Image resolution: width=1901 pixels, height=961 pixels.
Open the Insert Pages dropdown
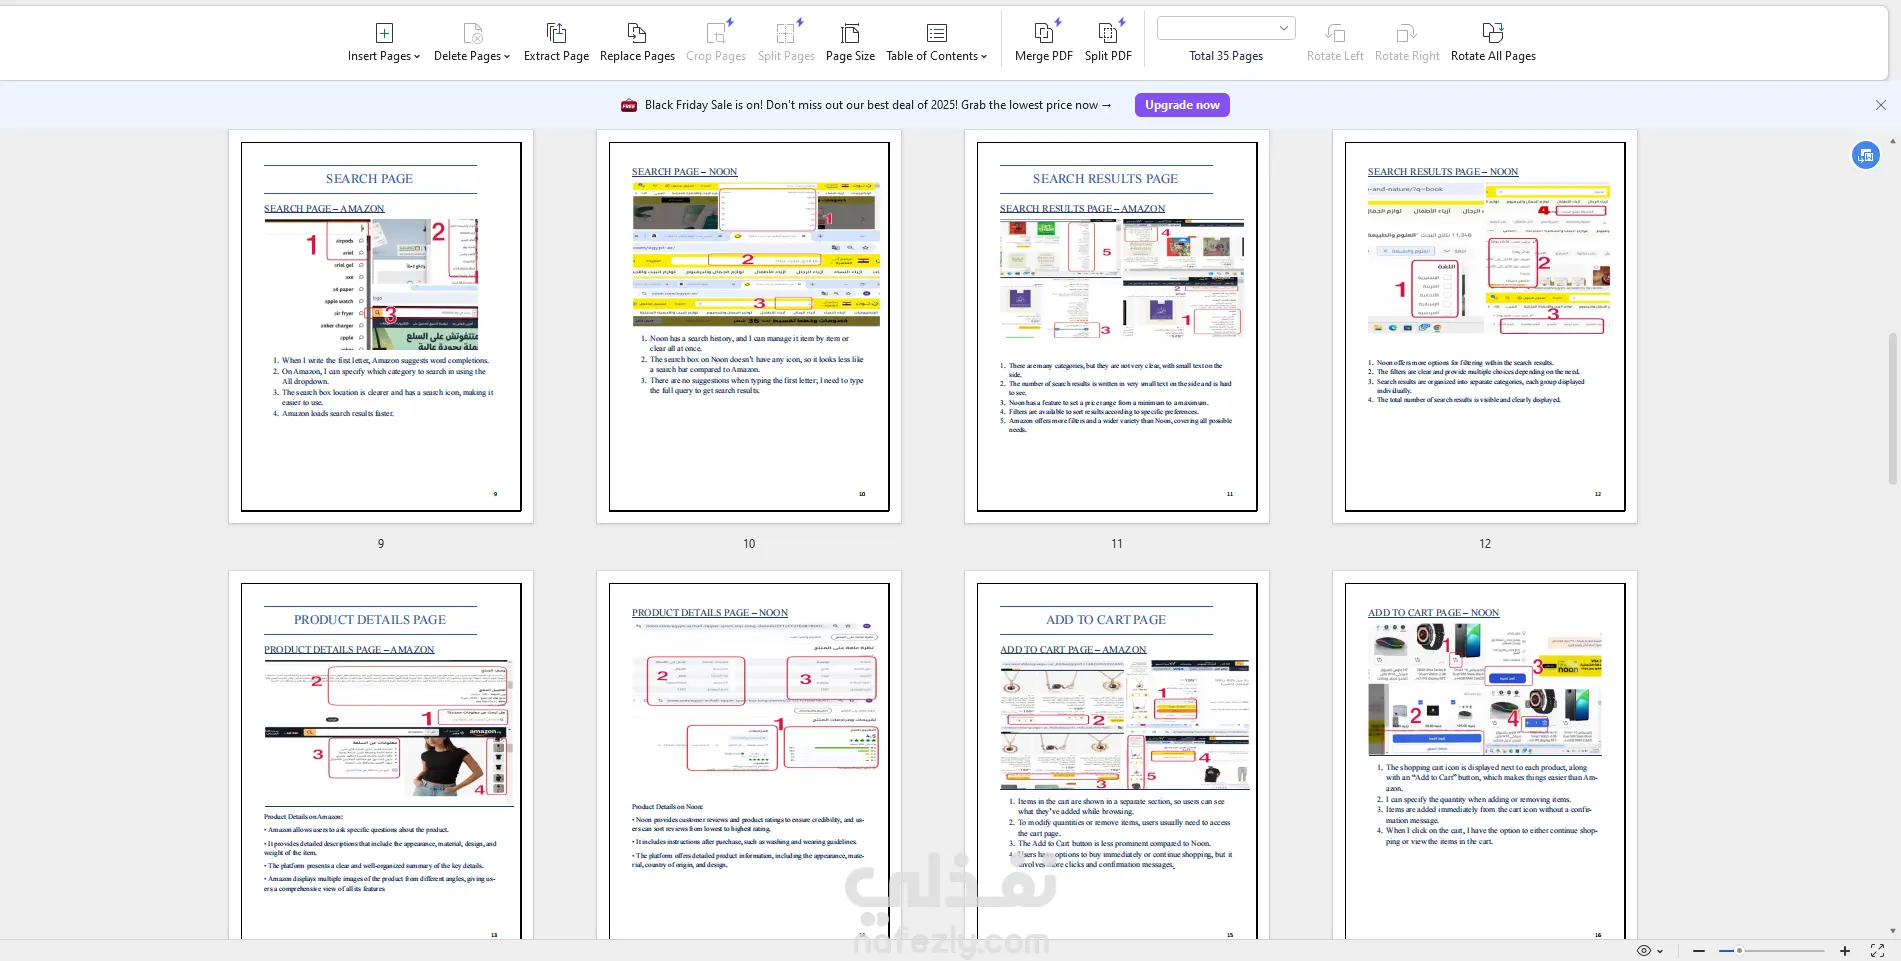384,43
